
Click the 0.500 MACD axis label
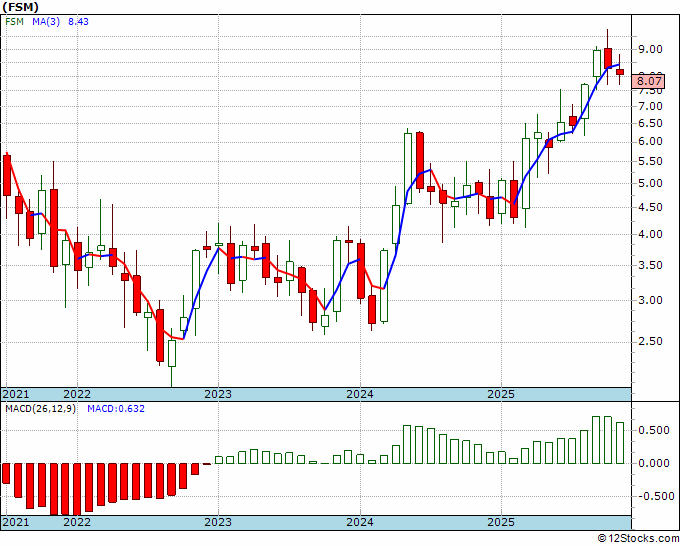(x=654, y=430)
